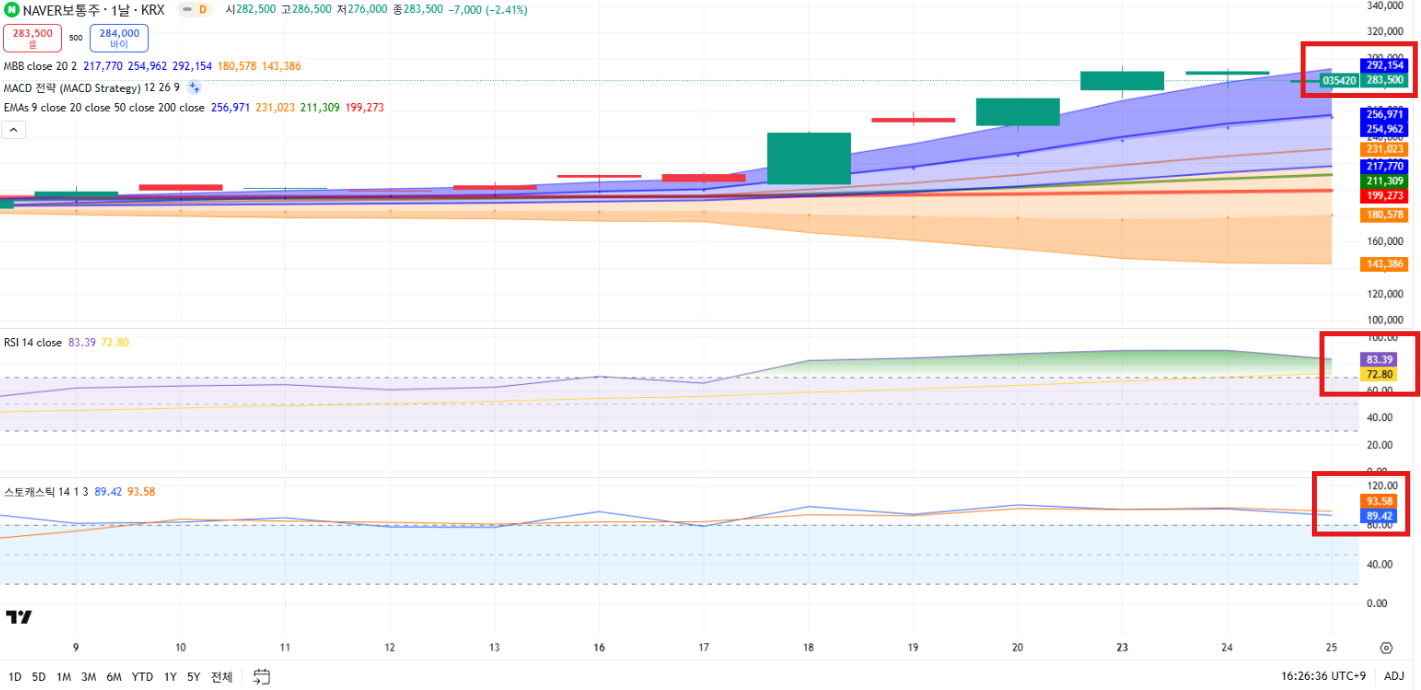Select the 5D date range

click(38, 677)
